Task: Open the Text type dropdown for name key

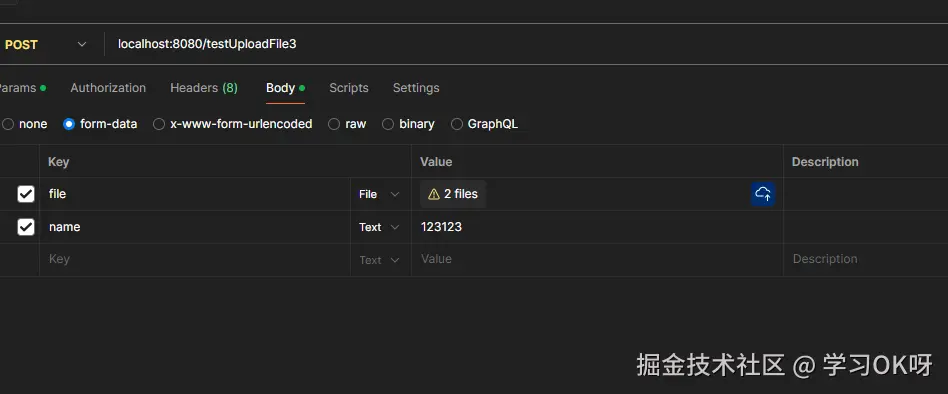Action: click(x=379, y=227)
